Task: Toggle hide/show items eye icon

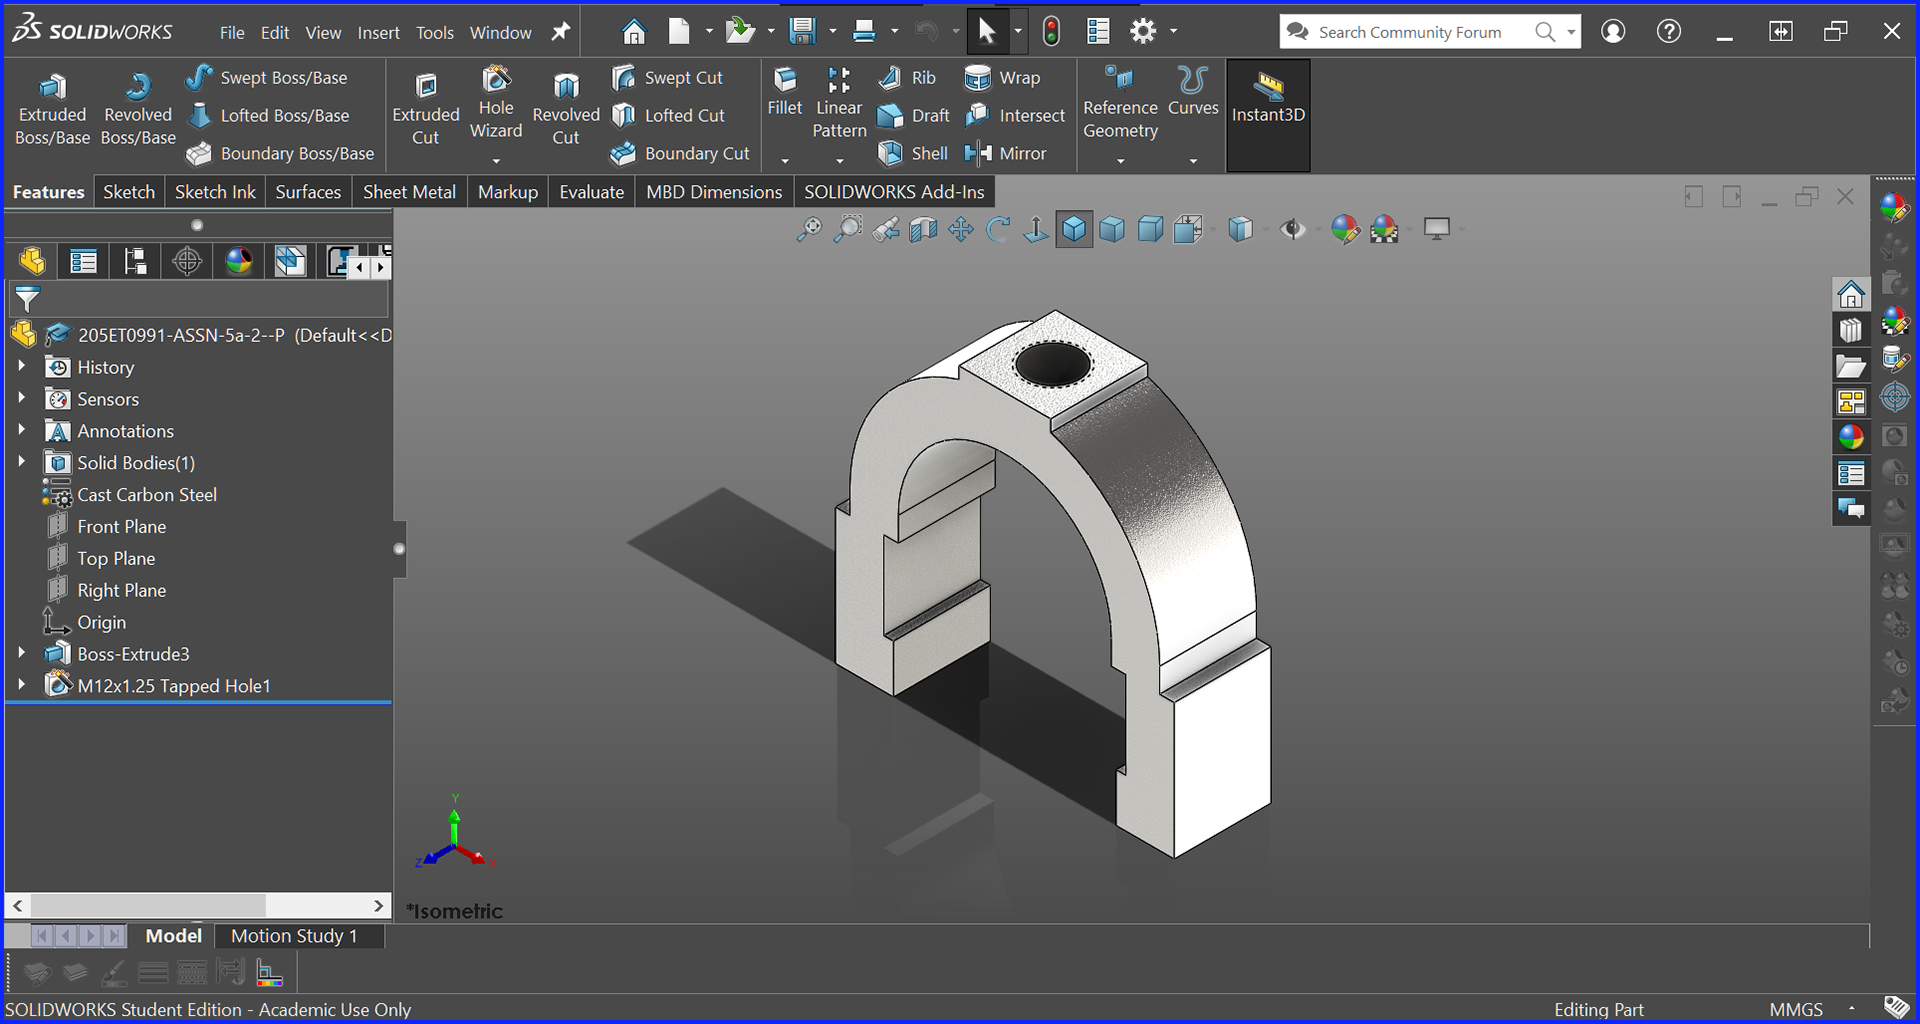Action: 1293,230
